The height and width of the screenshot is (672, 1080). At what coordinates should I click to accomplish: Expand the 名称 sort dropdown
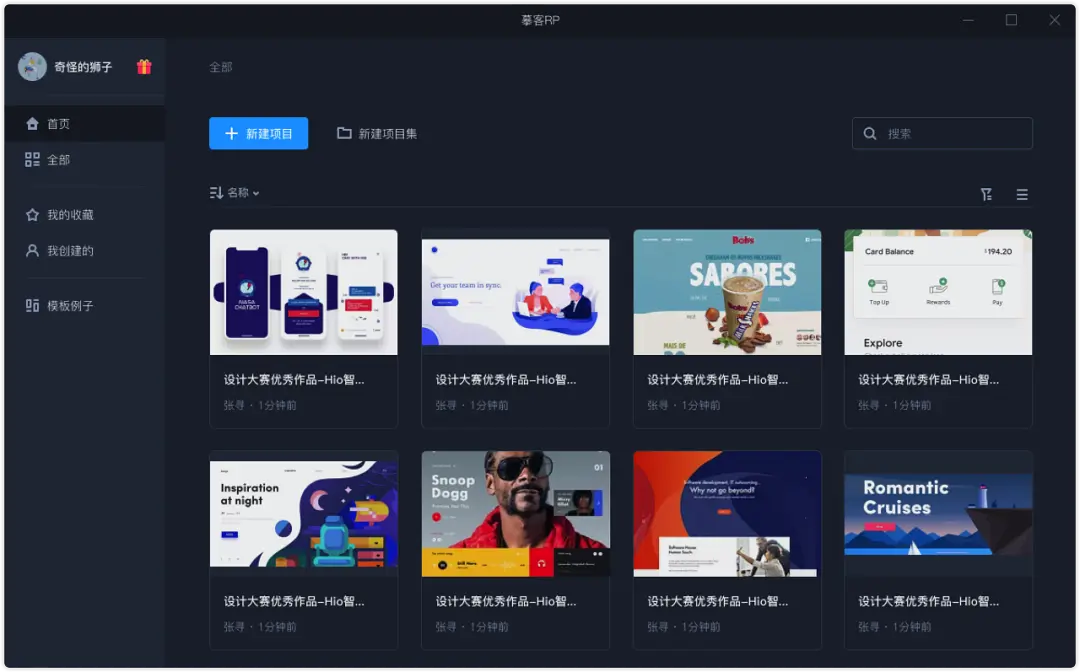(243, 193)
